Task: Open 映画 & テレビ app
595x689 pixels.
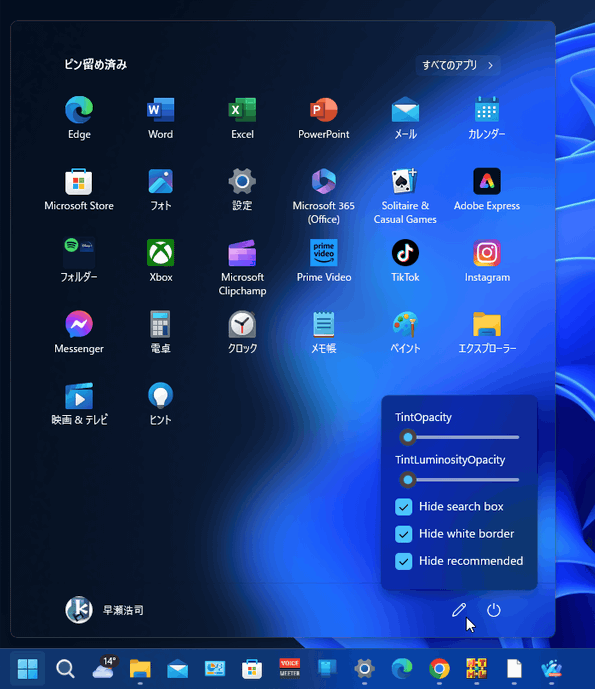Action: coord(79,403)
